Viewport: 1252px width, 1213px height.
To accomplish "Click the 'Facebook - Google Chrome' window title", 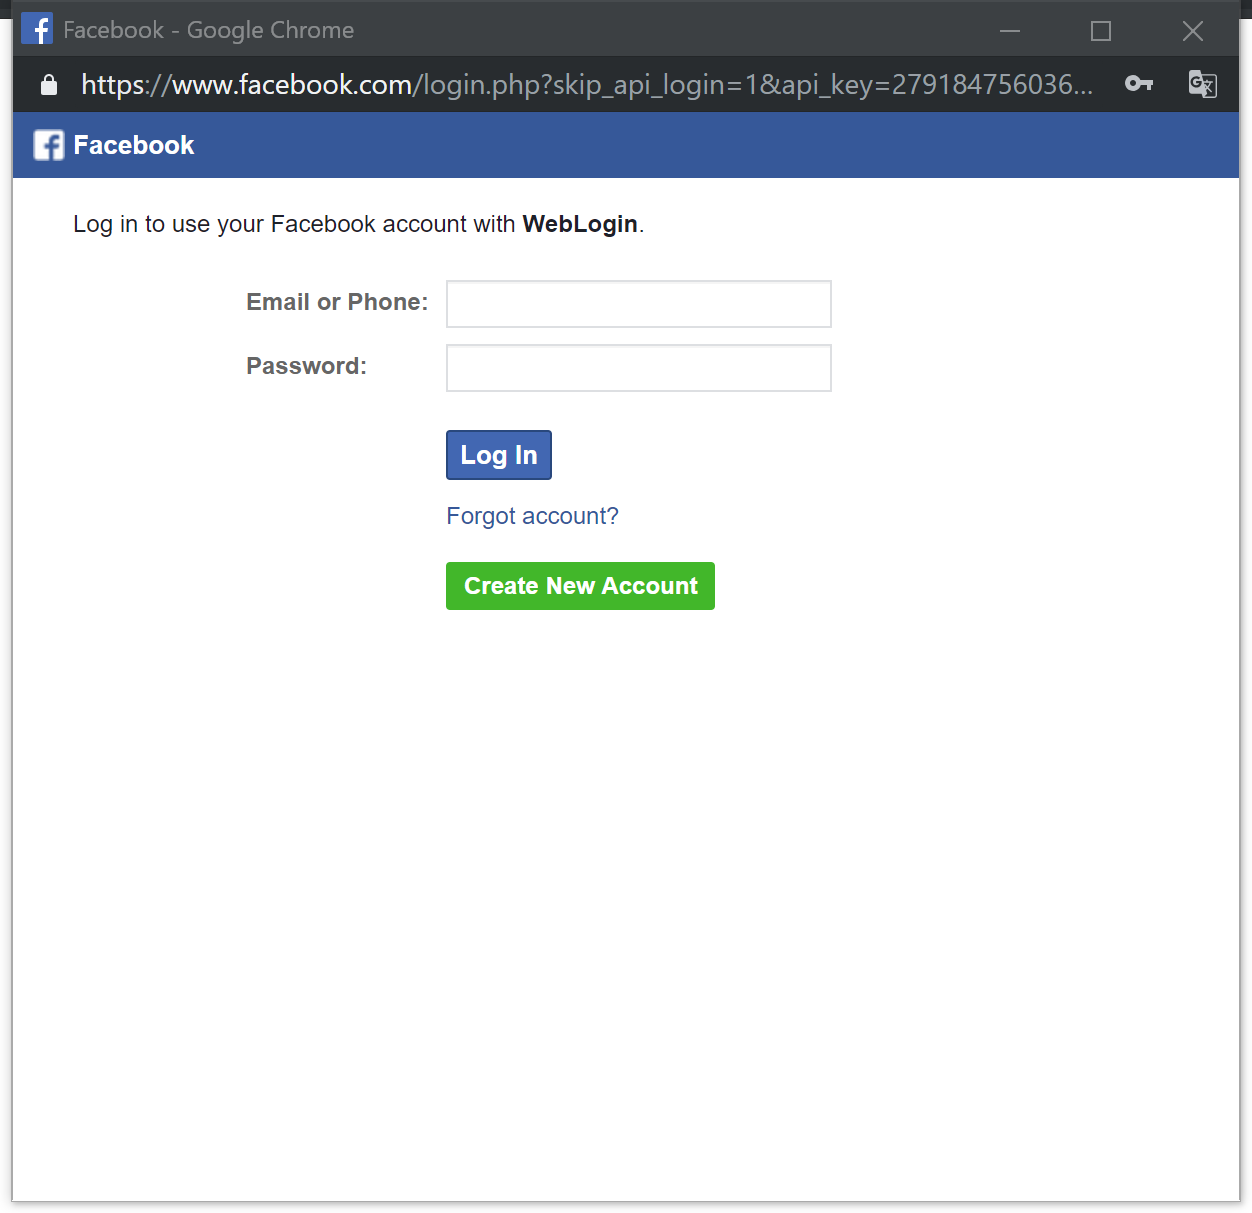I will 208,30.
